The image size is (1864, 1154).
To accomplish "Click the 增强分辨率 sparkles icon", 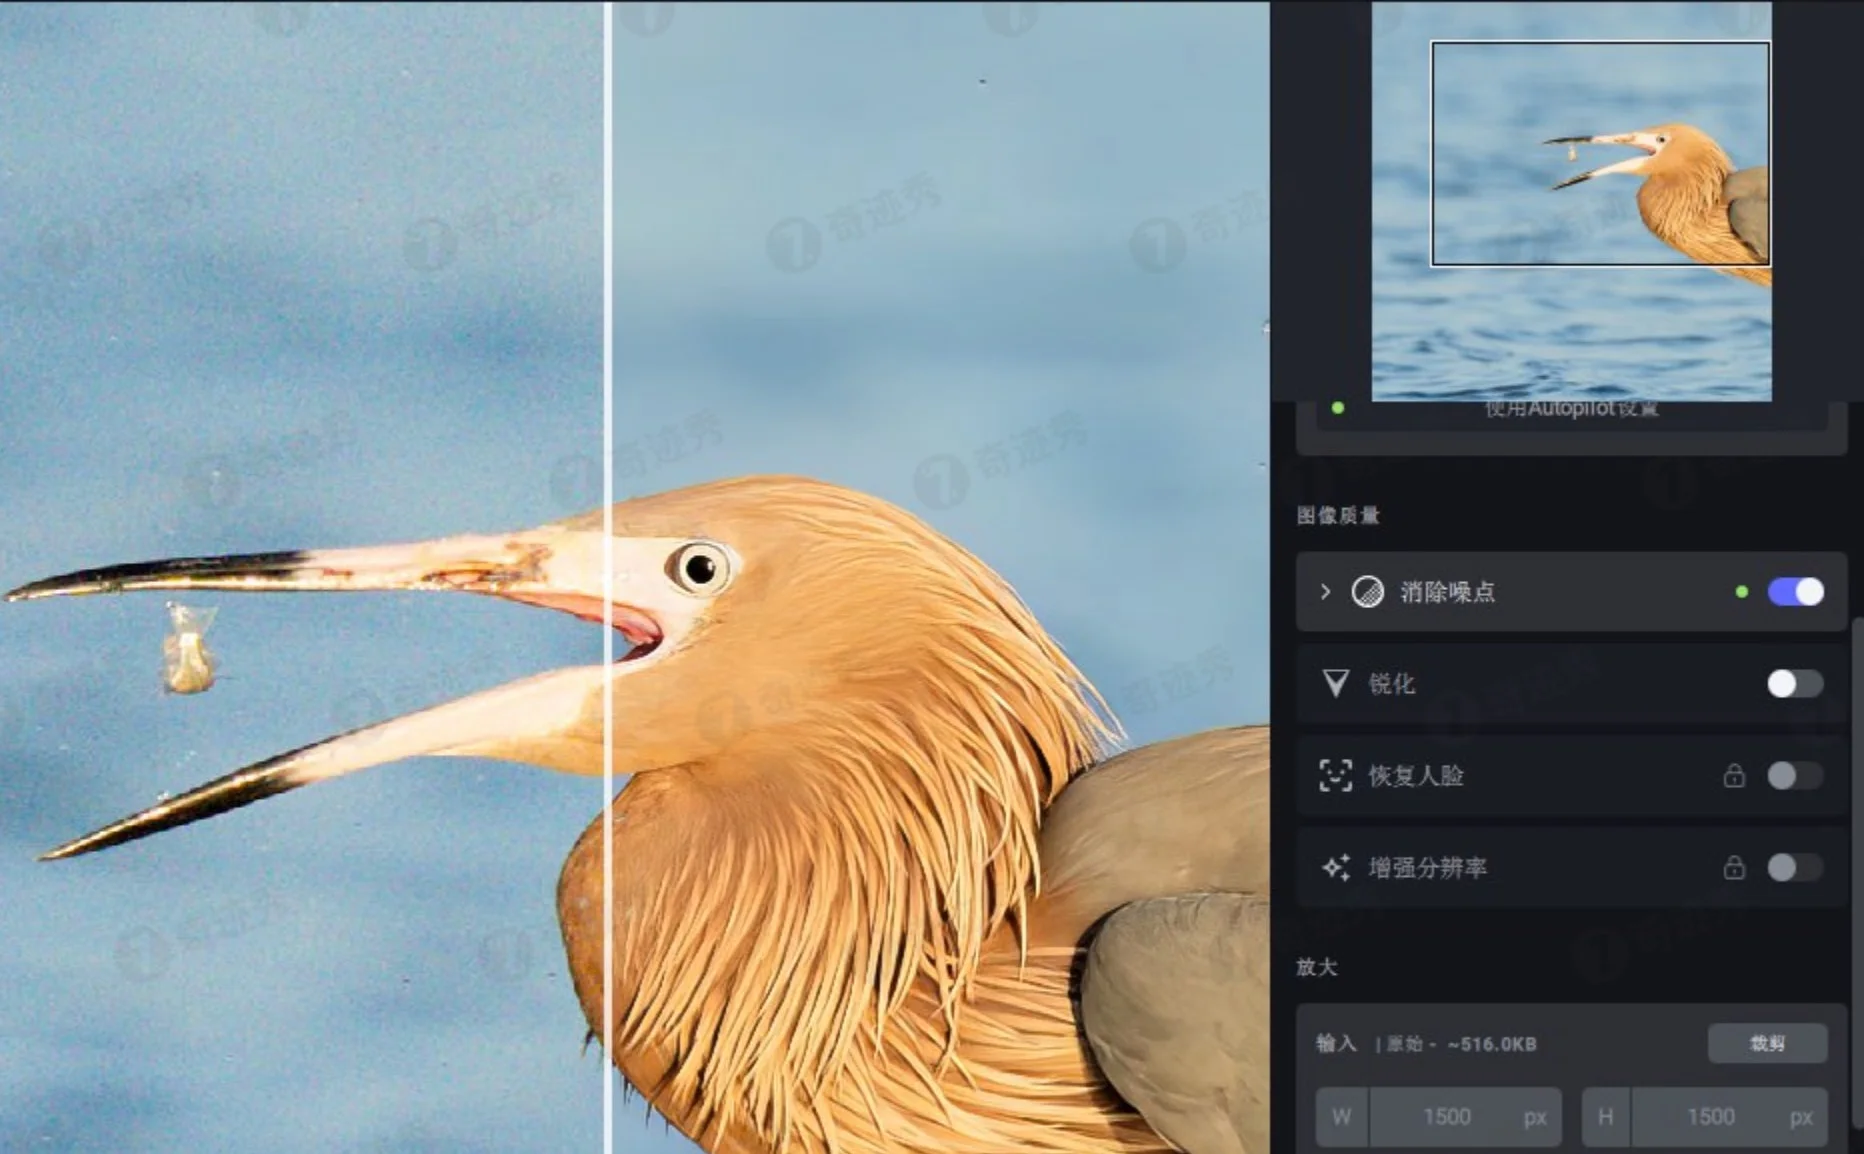I will 1337,868.
